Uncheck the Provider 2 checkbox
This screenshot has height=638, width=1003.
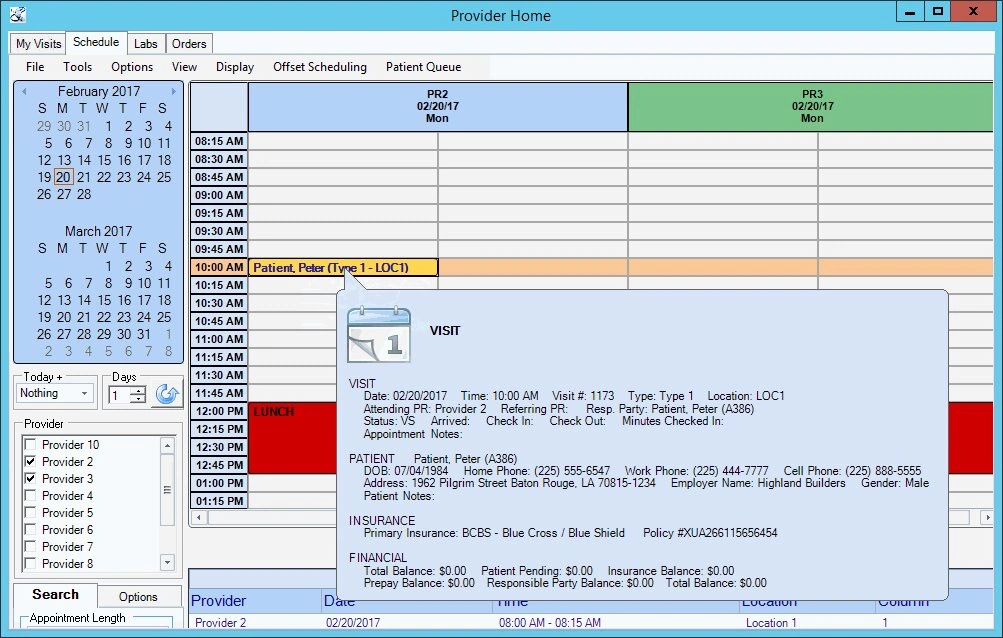(30, 461)
